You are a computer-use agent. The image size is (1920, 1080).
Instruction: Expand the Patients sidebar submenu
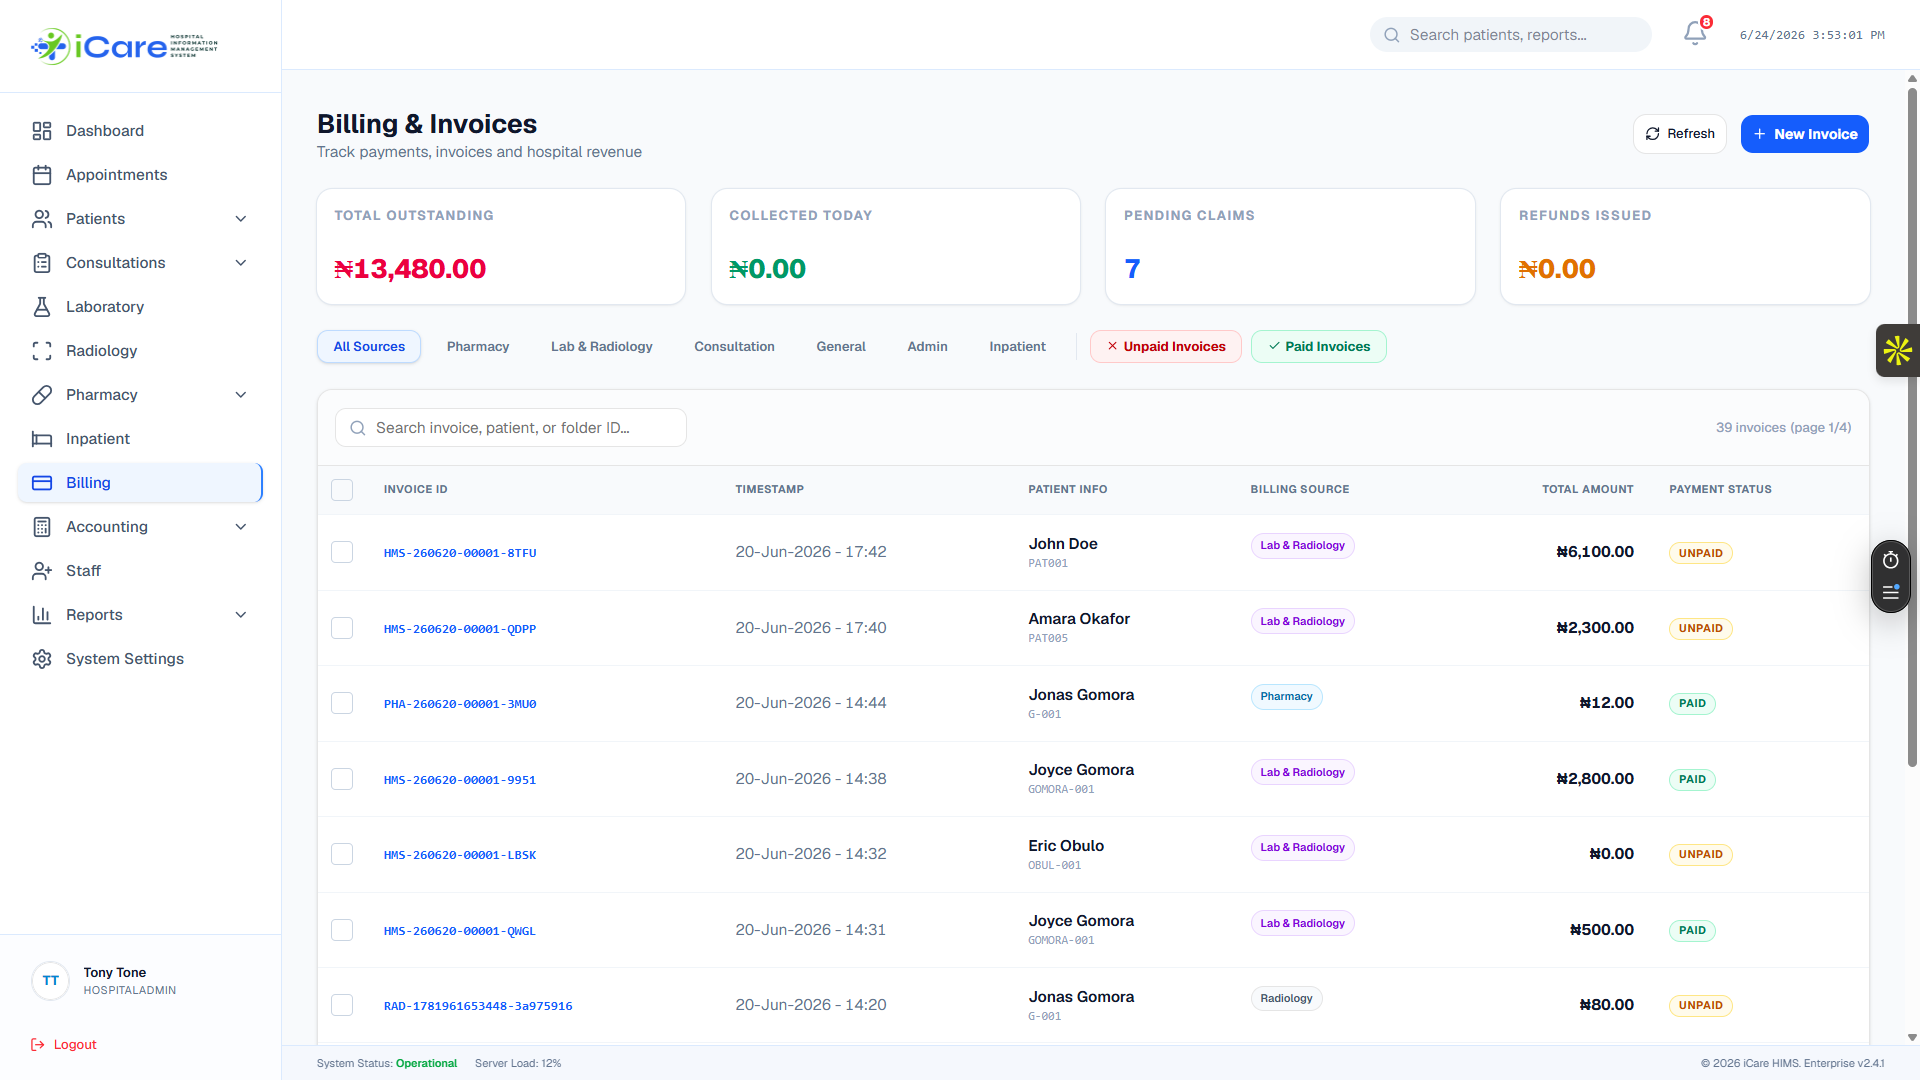tap(241, 219)
